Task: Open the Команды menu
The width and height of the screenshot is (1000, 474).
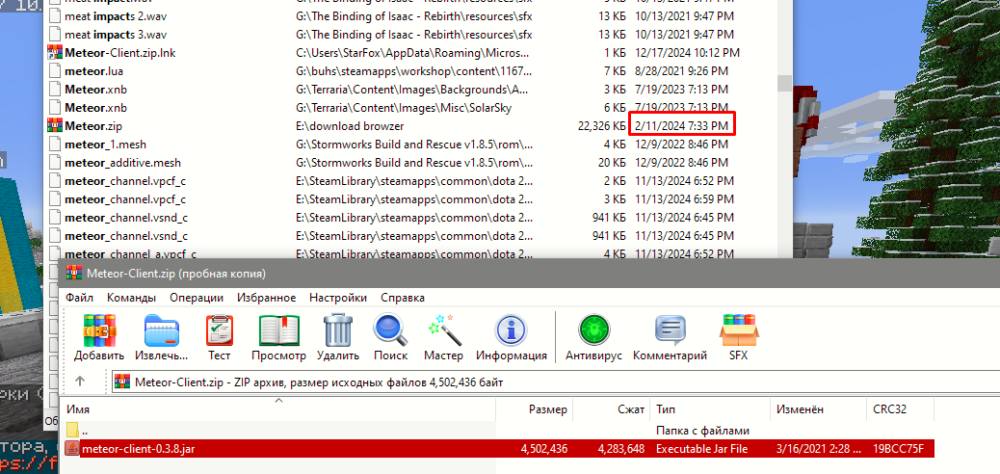Action: (131, 298)
